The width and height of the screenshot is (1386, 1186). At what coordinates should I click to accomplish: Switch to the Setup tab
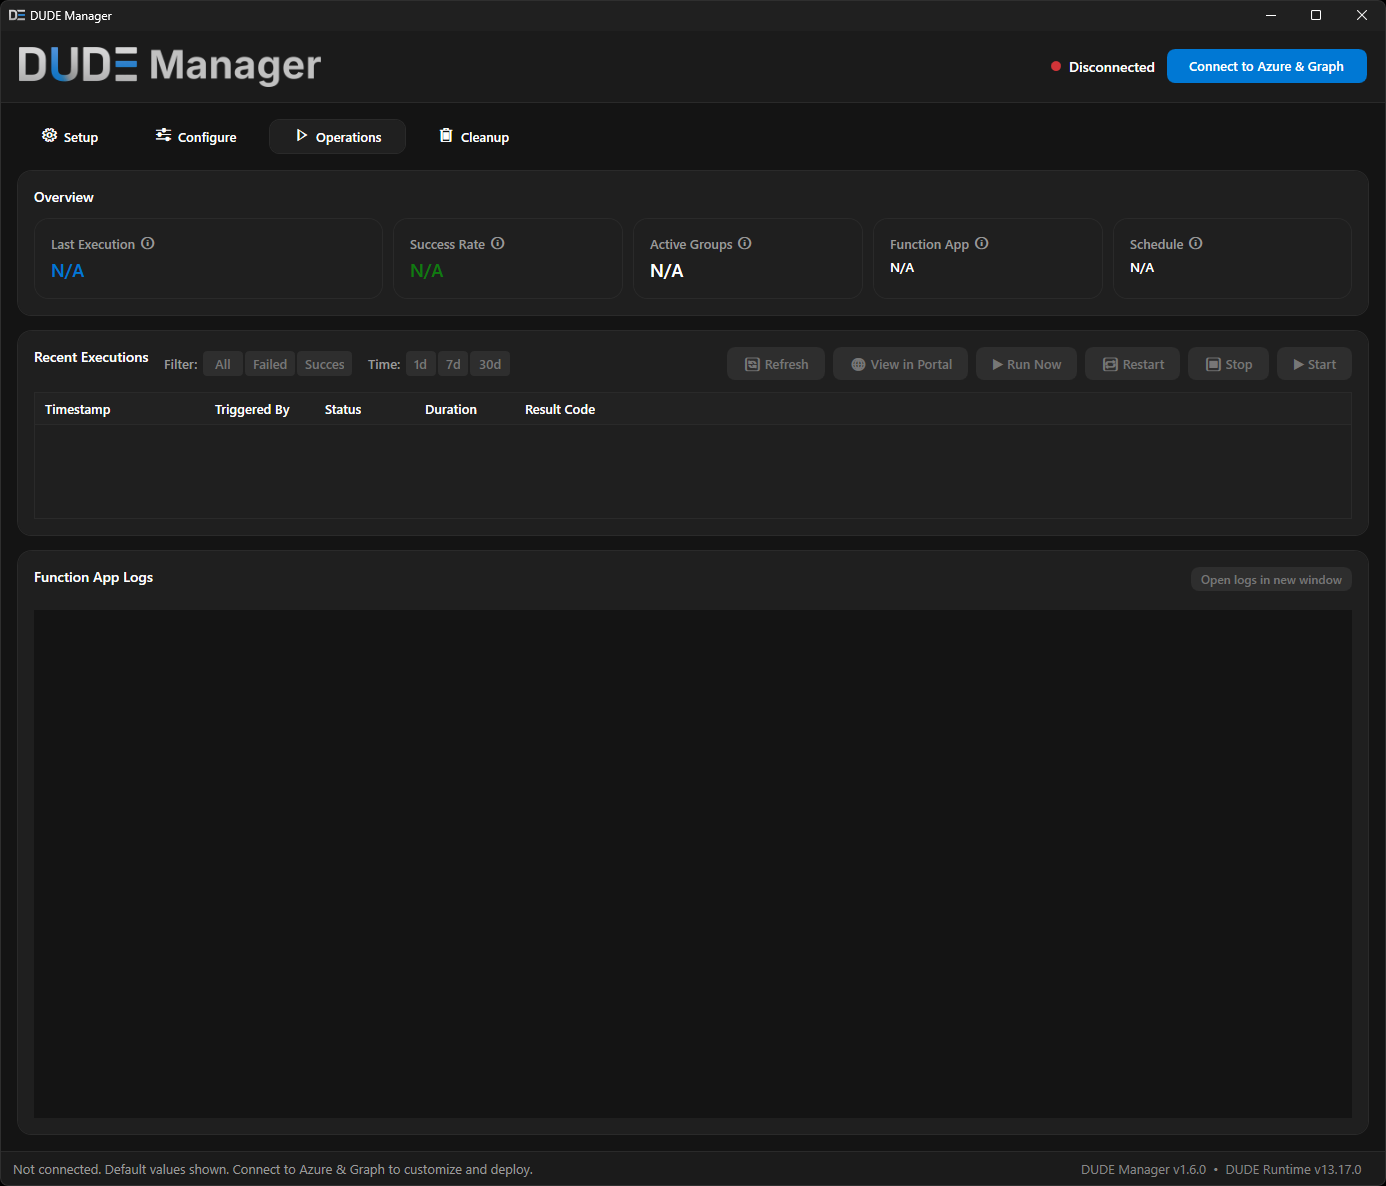pos(69,136)
